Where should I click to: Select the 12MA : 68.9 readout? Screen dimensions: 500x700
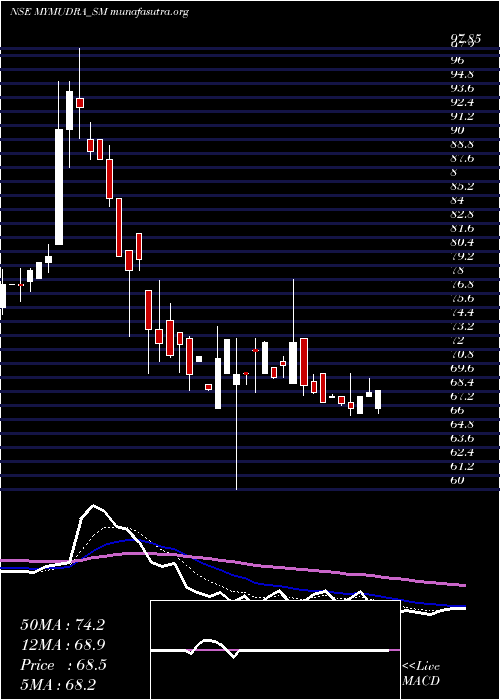click(x=63, y=645)
